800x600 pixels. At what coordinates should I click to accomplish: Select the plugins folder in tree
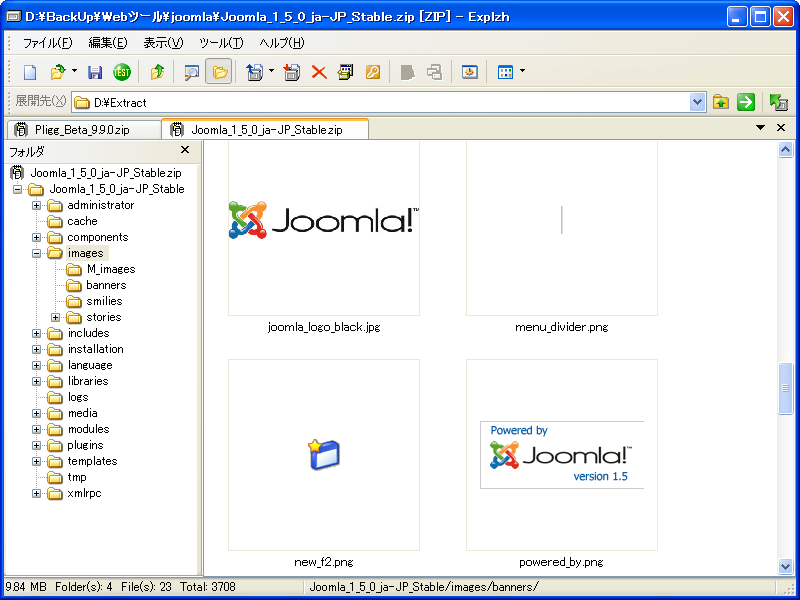pyautogui.click(x=85, y=445)
